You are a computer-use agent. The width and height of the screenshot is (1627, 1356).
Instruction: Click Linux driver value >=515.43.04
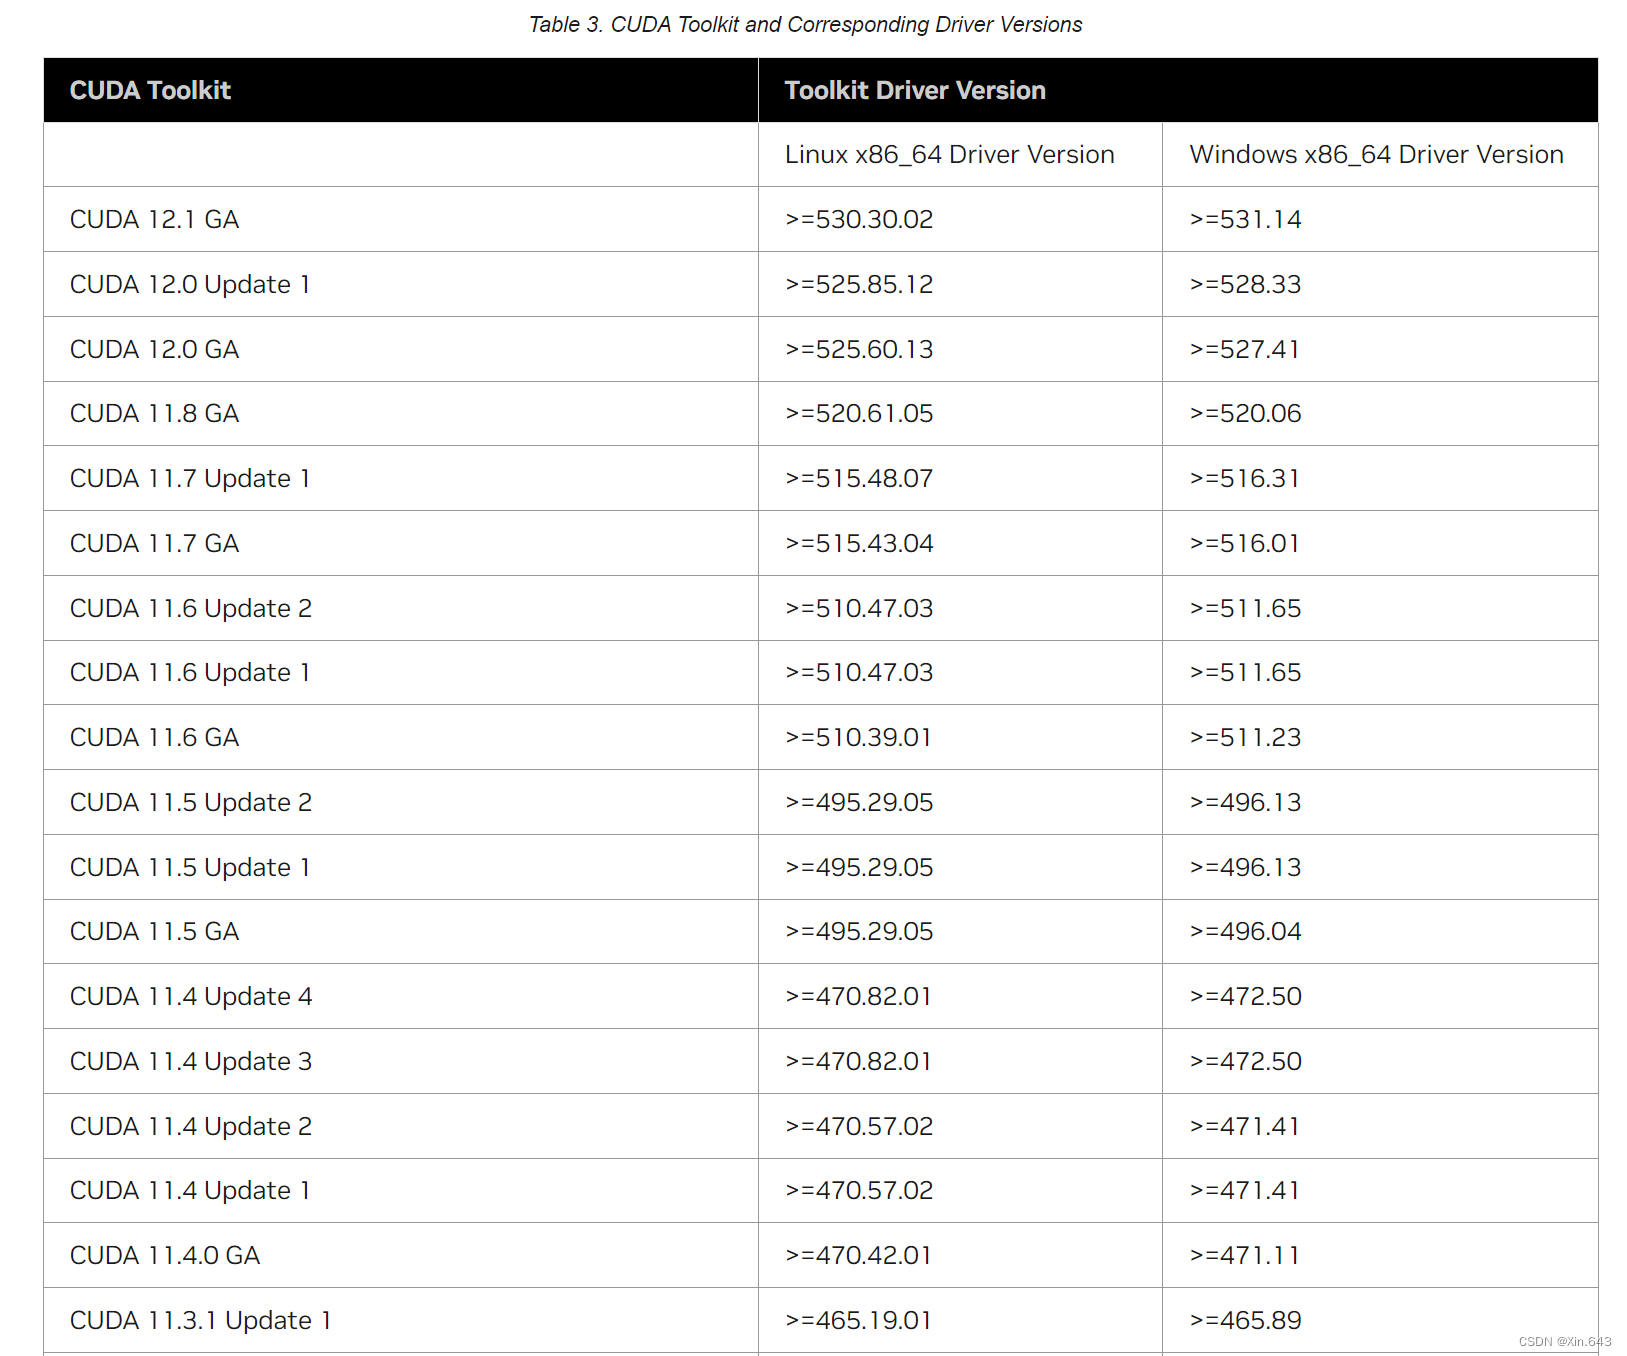pyautogui.click(x=859, y=544)
